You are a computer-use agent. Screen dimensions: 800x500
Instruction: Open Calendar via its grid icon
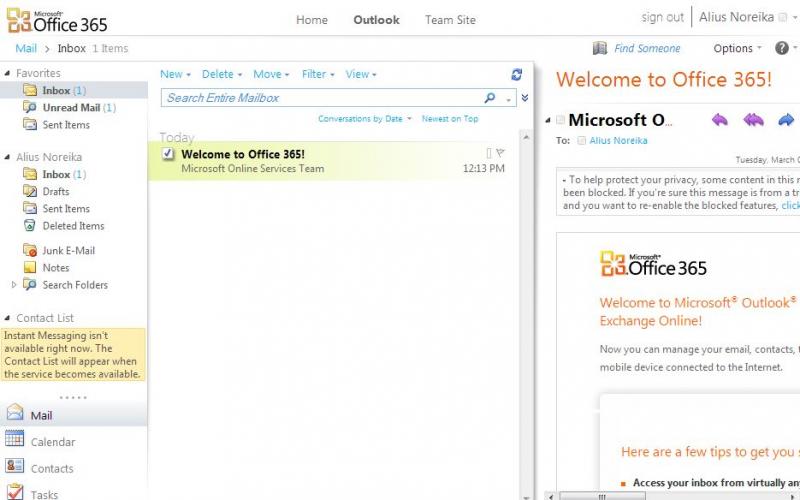click(x=14, y=439)
